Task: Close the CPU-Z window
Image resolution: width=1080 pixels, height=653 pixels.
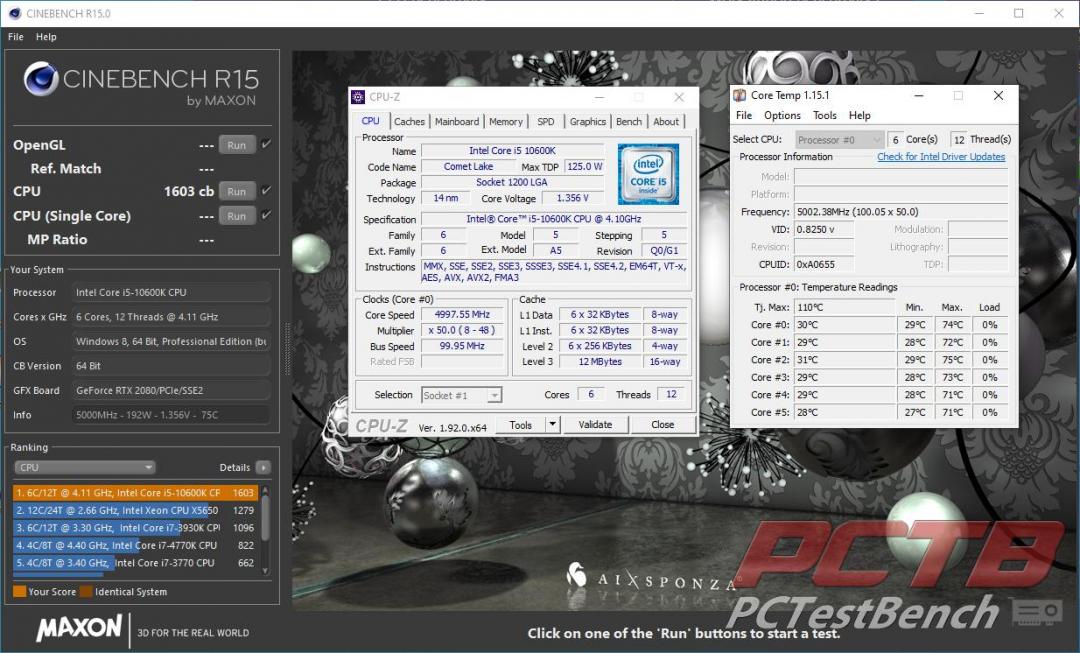Action: pyautogui.click(x=679, y=97)
